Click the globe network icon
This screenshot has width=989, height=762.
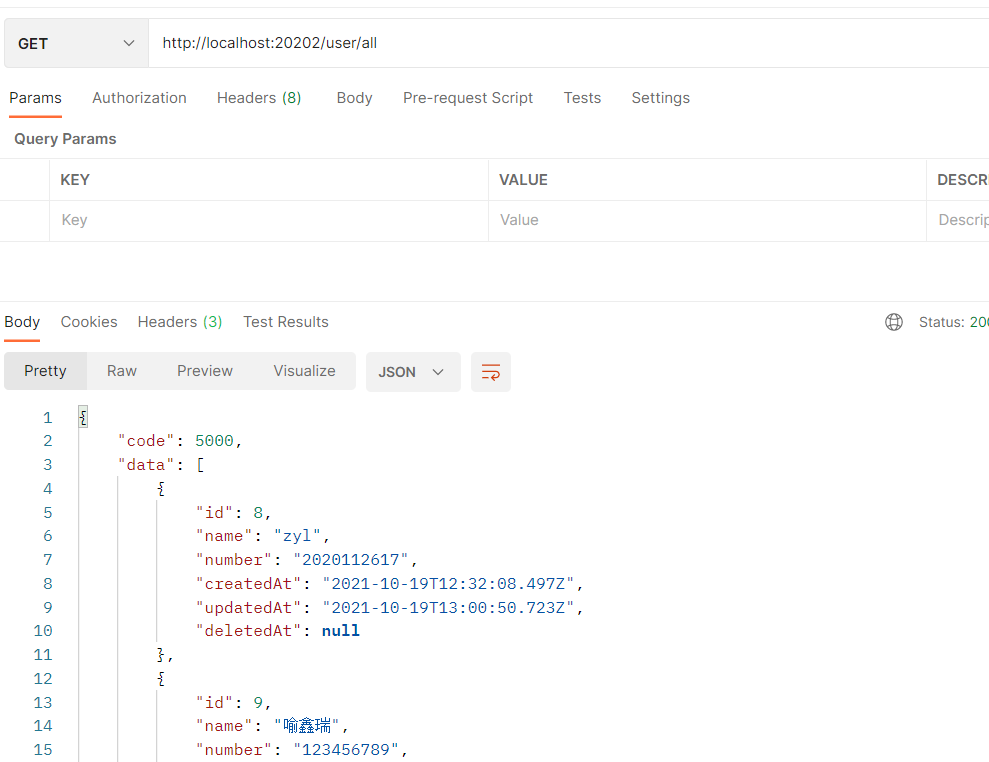click(894, 322)
